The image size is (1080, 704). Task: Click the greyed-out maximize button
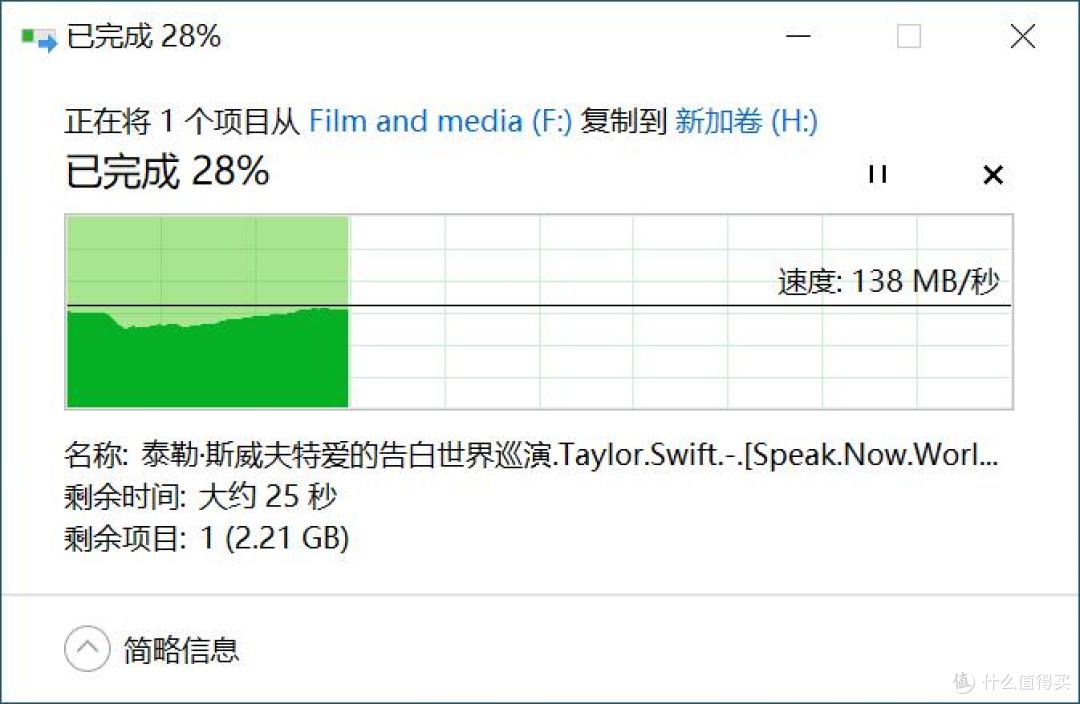[x=908, y=36]
